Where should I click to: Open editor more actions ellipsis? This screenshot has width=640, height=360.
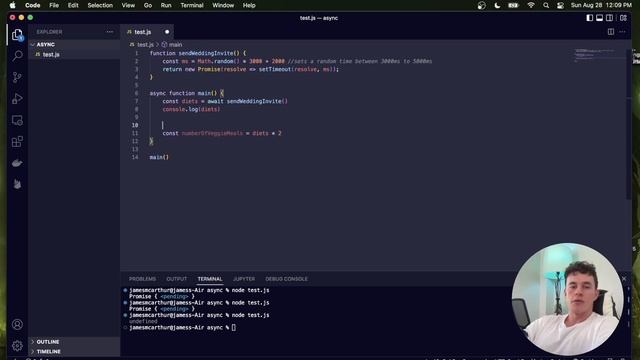pos(622,32)
